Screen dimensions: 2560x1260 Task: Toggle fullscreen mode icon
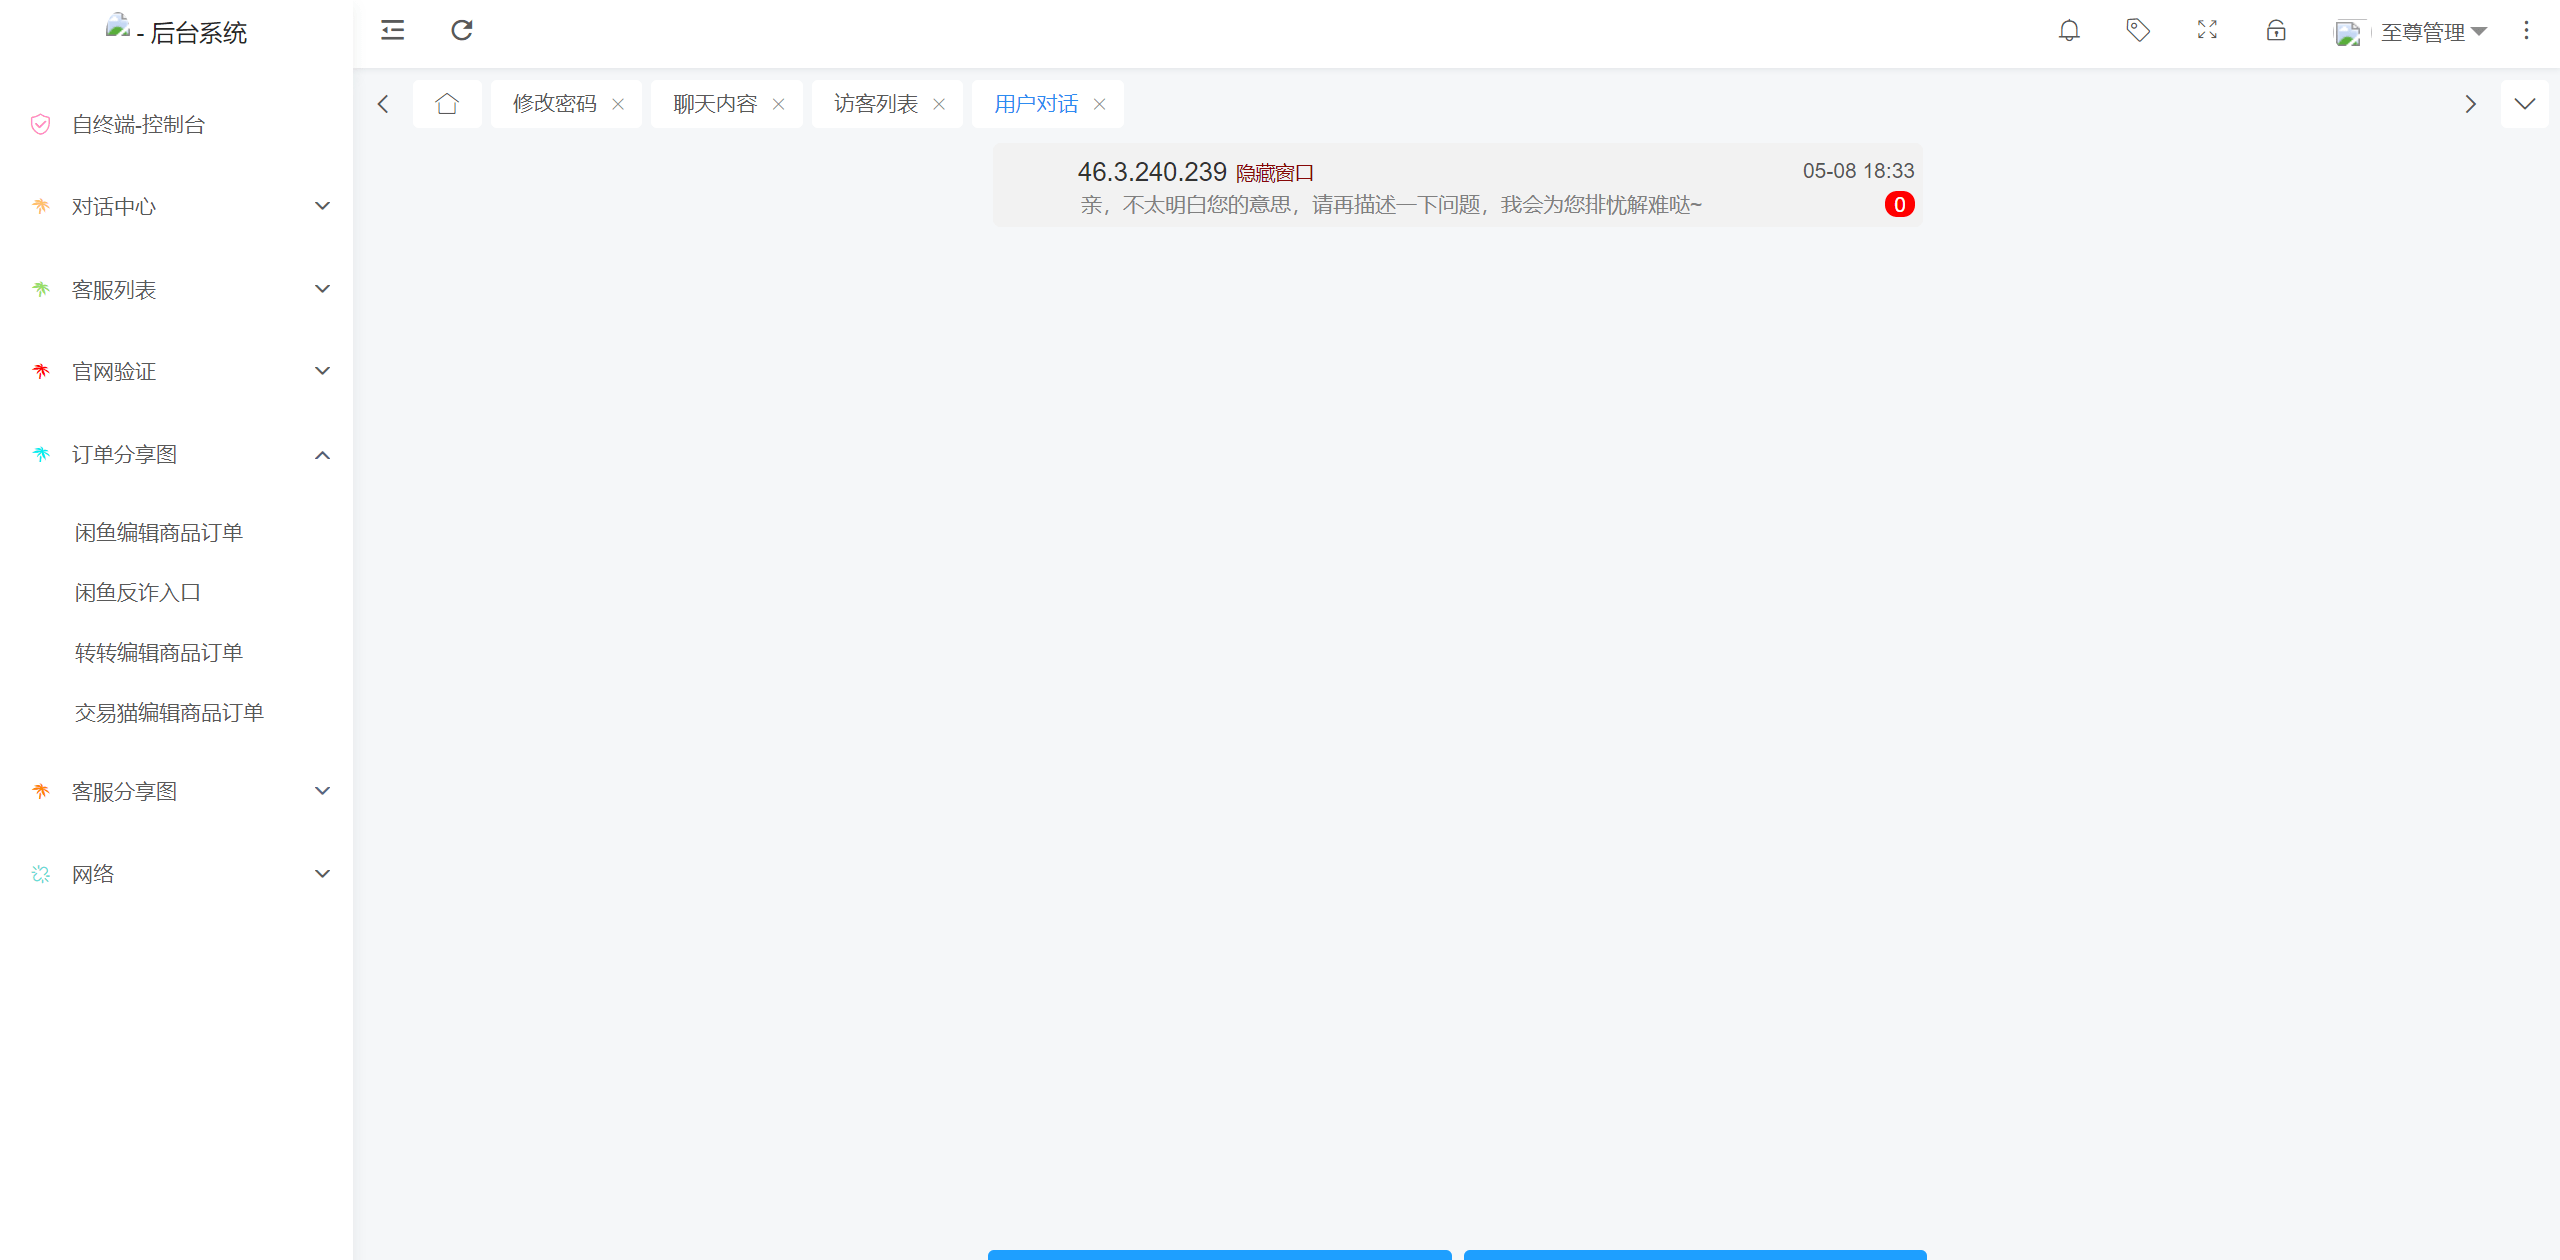coord(2207,30)
